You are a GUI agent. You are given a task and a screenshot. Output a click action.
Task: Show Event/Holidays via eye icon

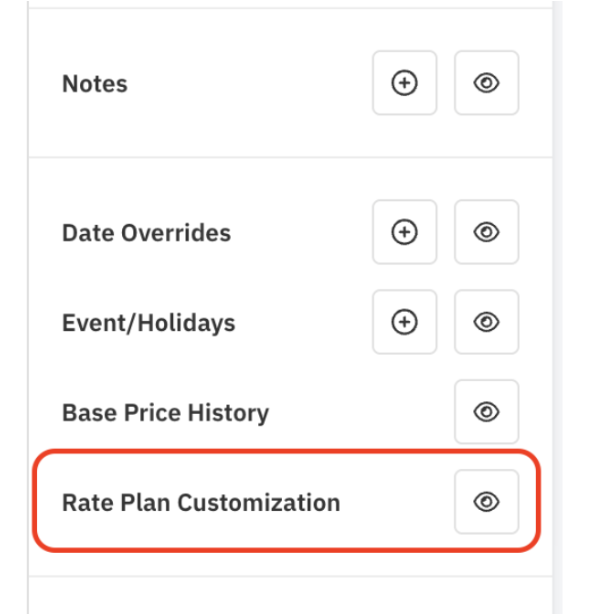486,322
